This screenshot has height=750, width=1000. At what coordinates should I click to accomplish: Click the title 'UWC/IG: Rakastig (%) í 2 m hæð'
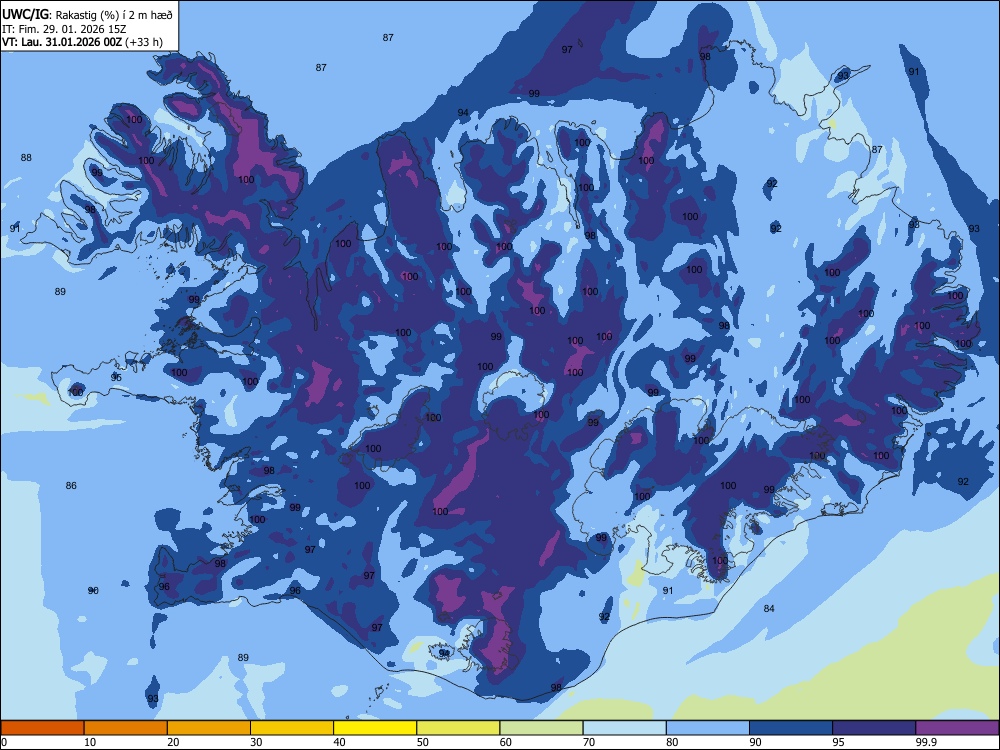pos(87,15)
